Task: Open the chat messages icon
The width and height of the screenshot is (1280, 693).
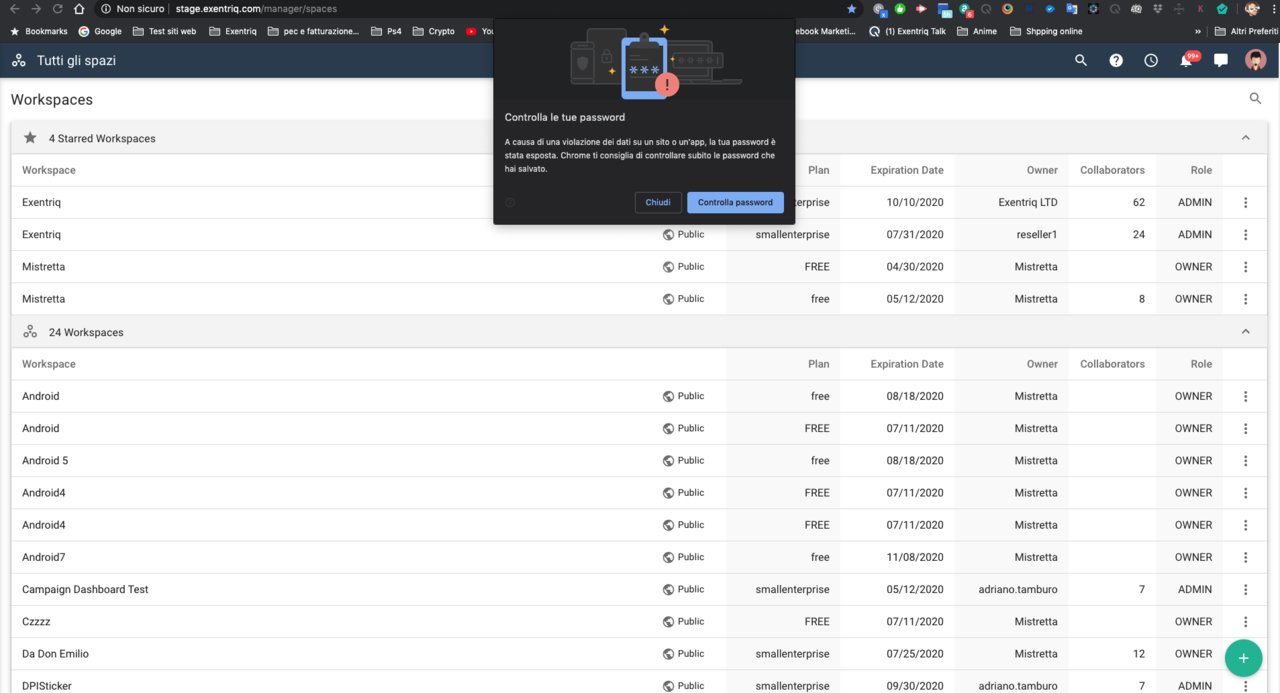Action: (1220, 61)
